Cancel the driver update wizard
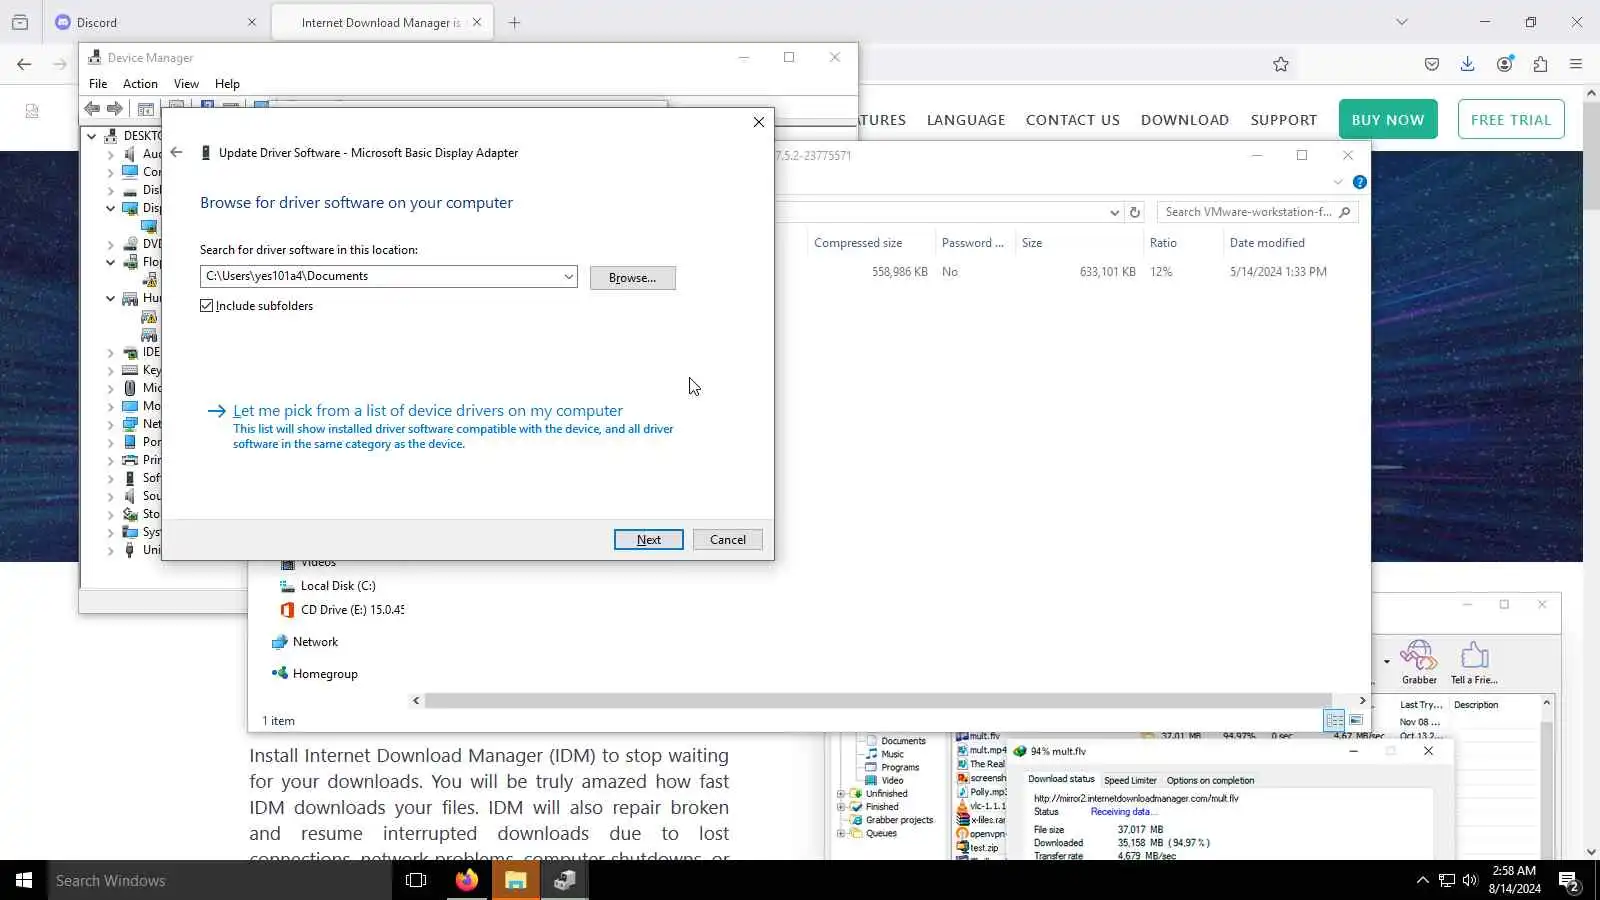1600x900 pixels. click(x=728, y=540)
